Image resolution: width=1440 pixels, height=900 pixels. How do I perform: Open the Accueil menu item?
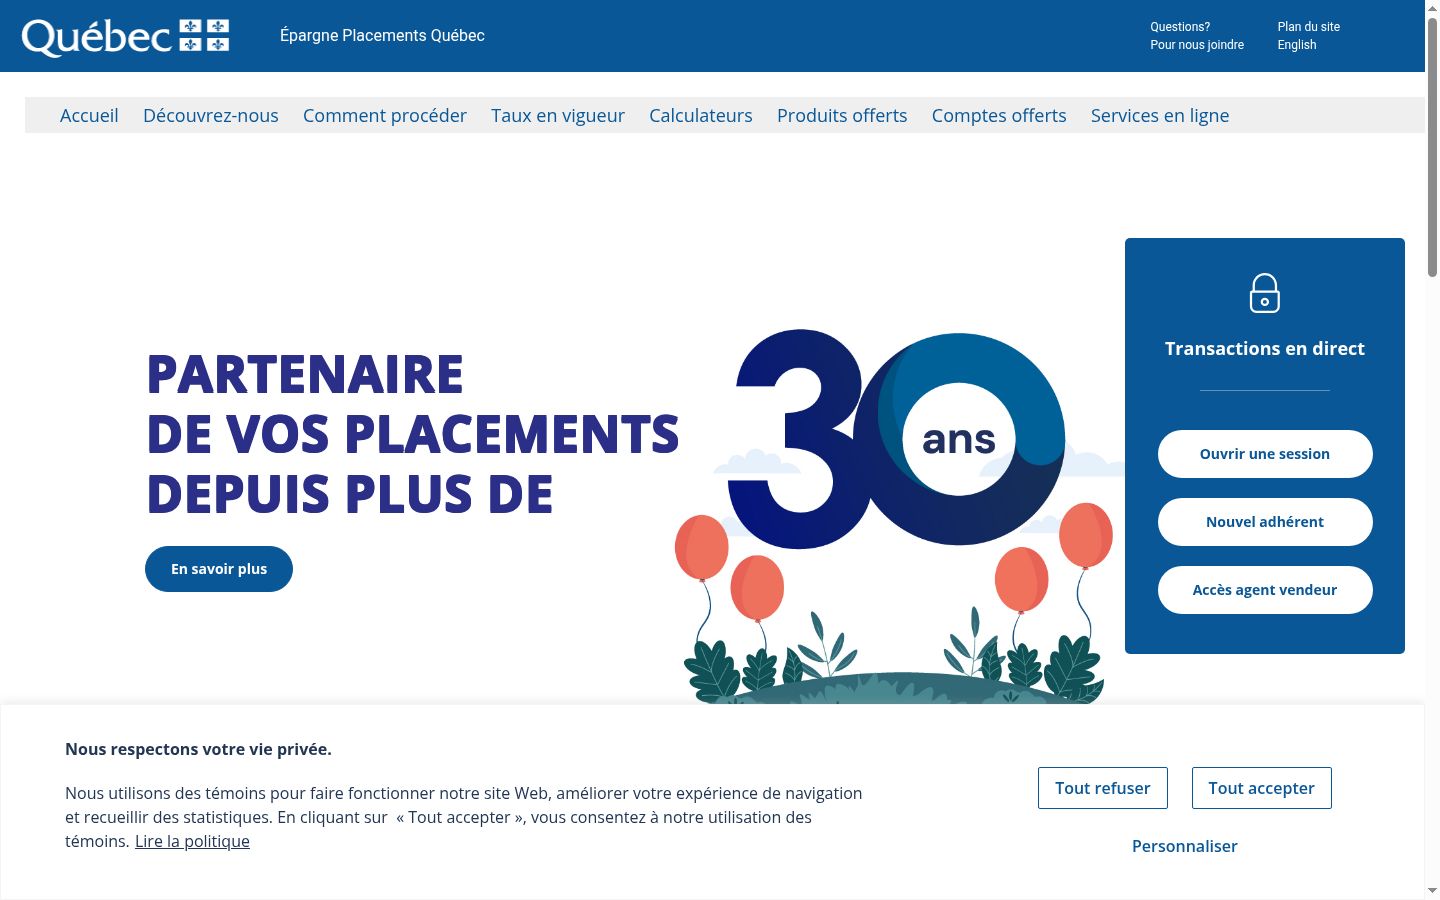(89, 116)
